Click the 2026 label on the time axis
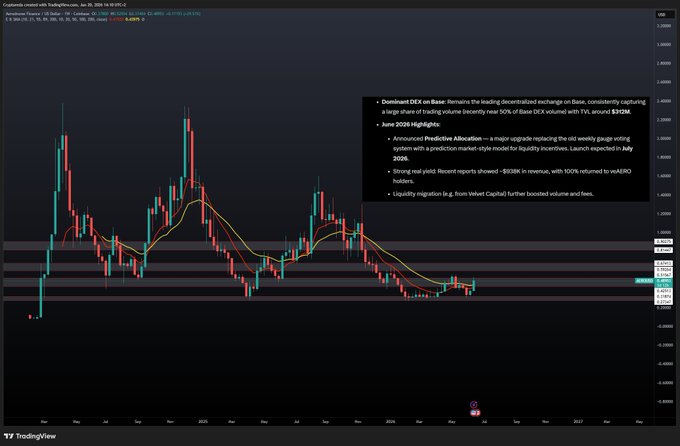 pos(390,421)
